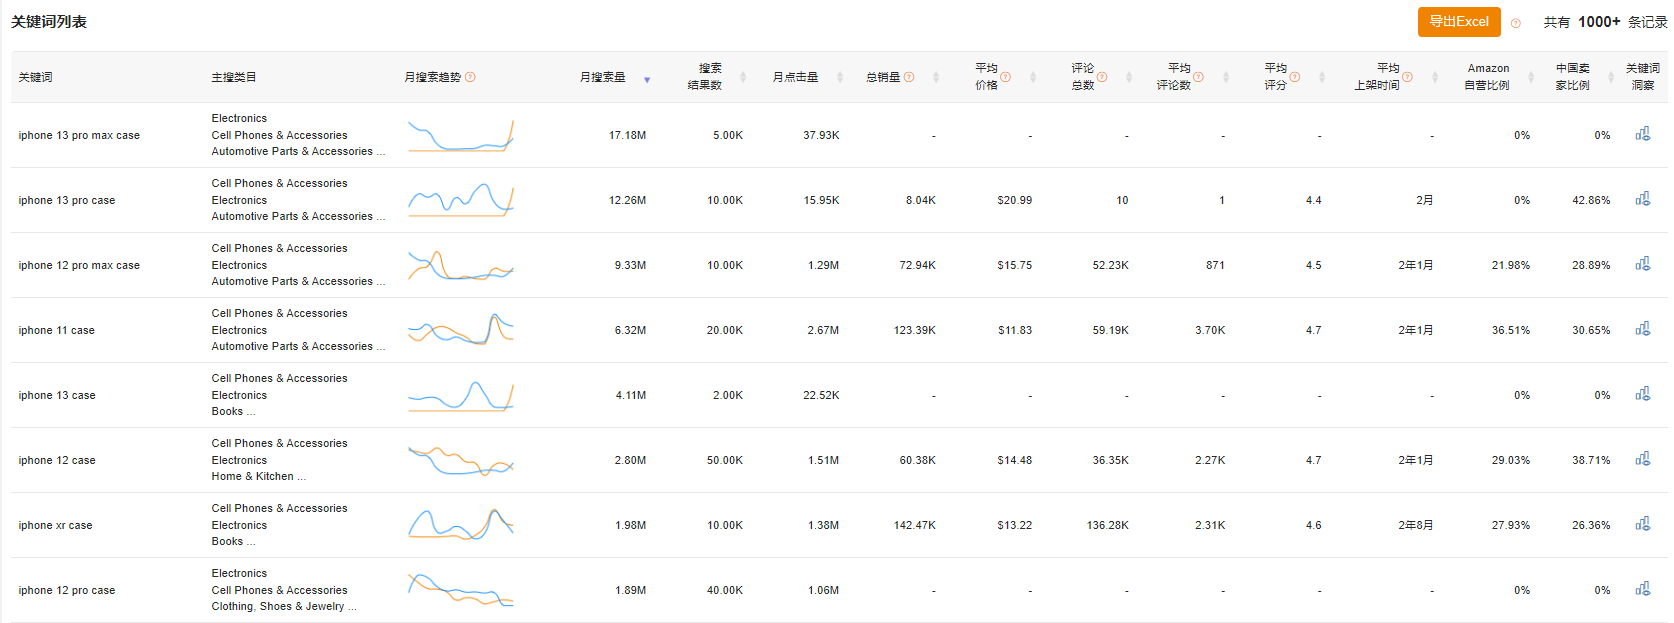Viewport: 1674px width, 623px height.
Task: Open the iphone 13 pro case keyword
Action: pos(67,200)
